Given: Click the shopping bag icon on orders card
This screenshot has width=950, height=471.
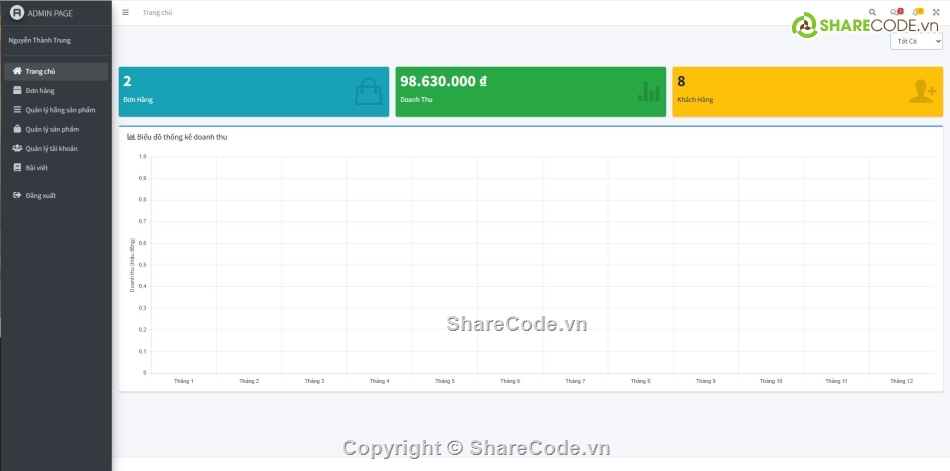Looking at the screenshot, I should pos(368,92).
